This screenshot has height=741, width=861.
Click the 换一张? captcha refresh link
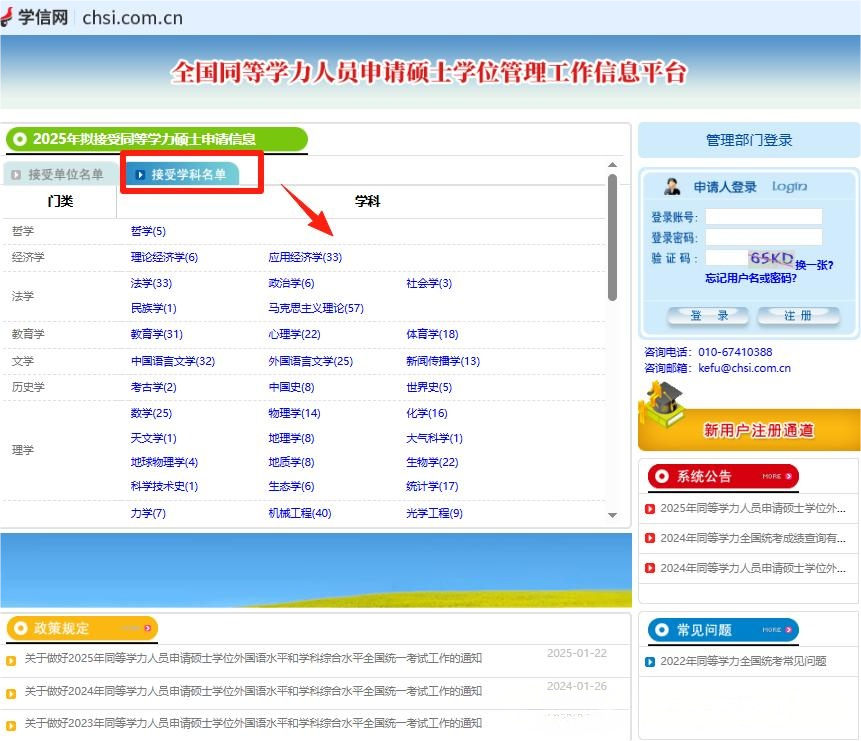point(813,265)
